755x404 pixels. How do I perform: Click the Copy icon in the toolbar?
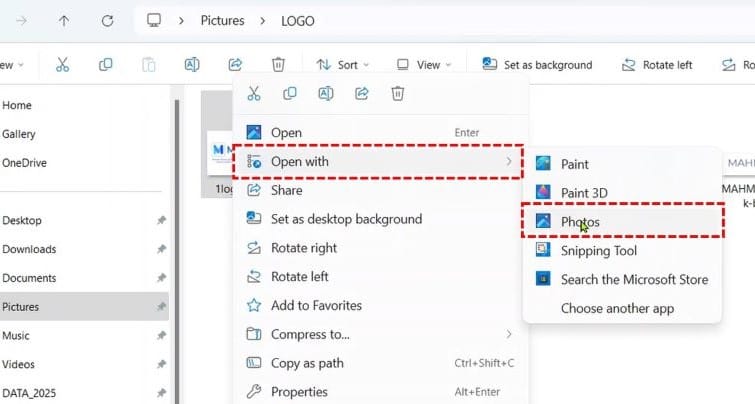[x=105, y=65]
